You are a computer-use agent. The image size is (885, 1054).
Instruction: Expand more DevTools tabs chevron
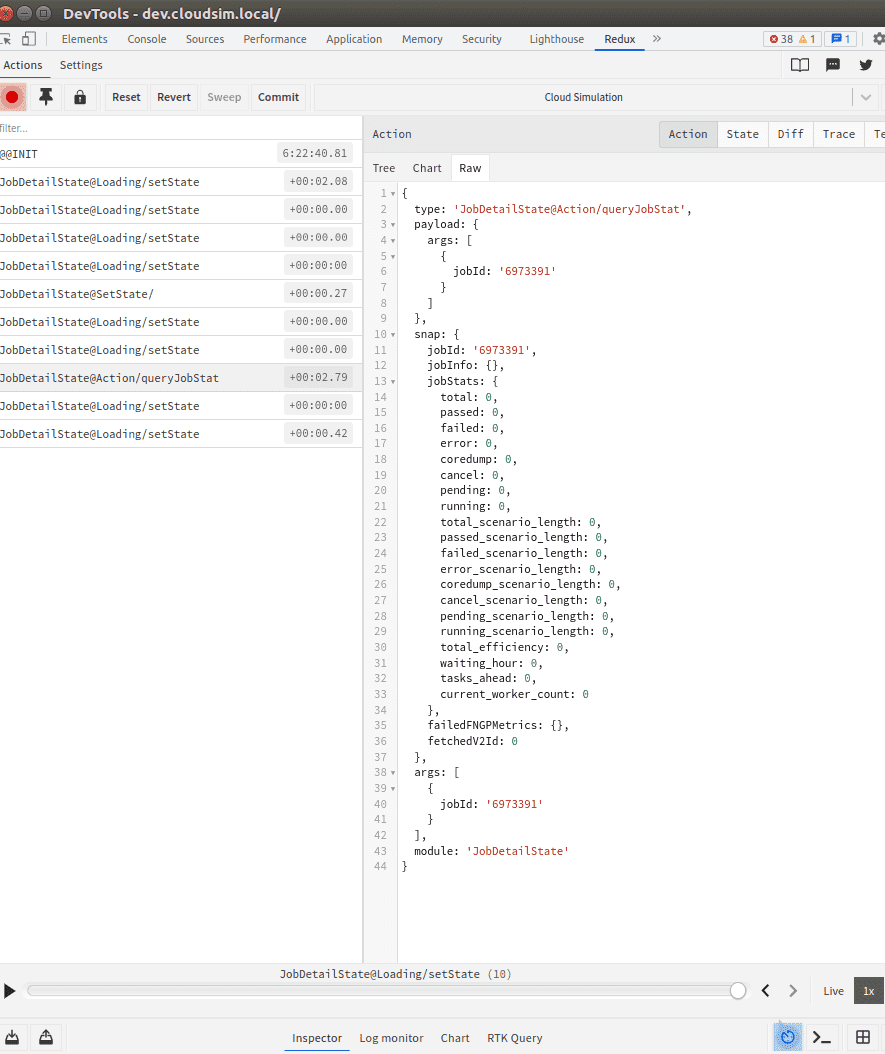[657, 39]
